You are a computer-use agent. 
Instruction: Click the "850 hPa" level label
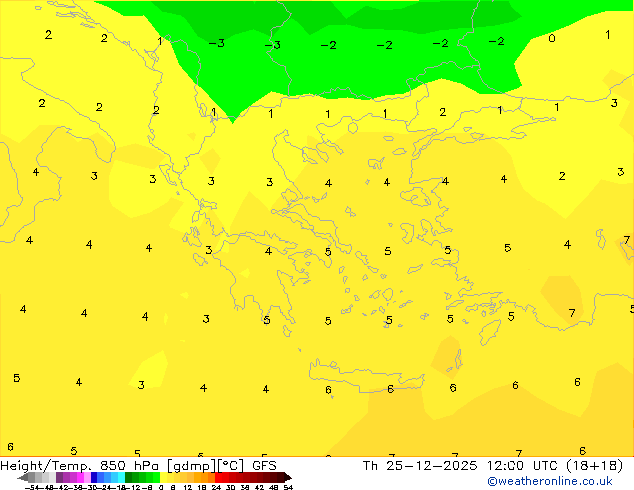coord(129,466)
